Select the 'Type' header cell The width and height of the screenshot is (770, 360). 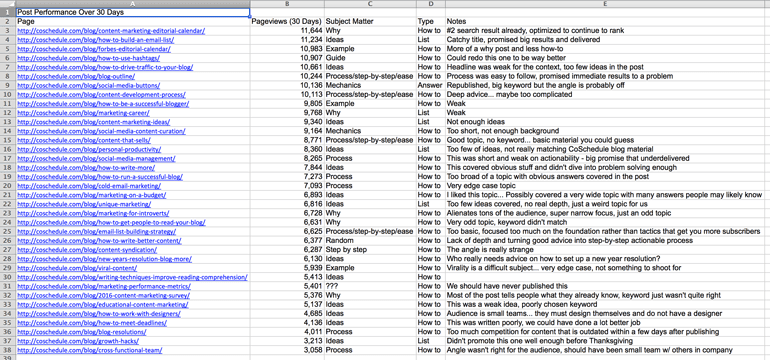[431, 22]
